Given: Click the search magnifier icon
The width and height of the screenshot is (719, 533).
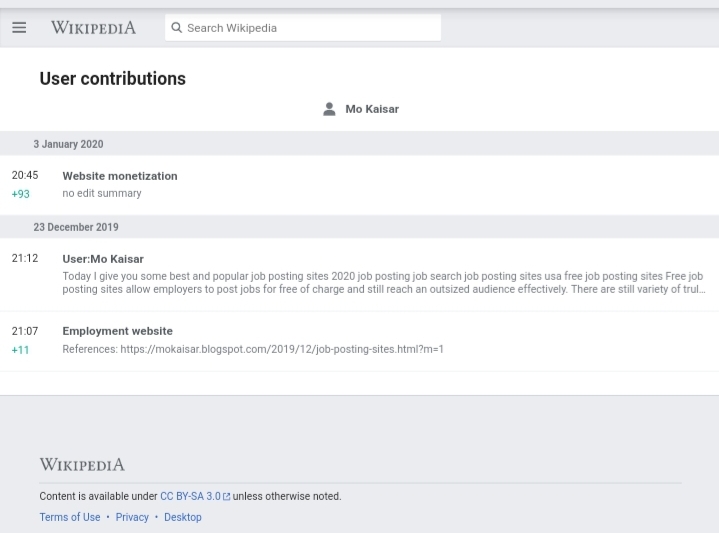Looking at the screenshot, I should coord(177,28).
